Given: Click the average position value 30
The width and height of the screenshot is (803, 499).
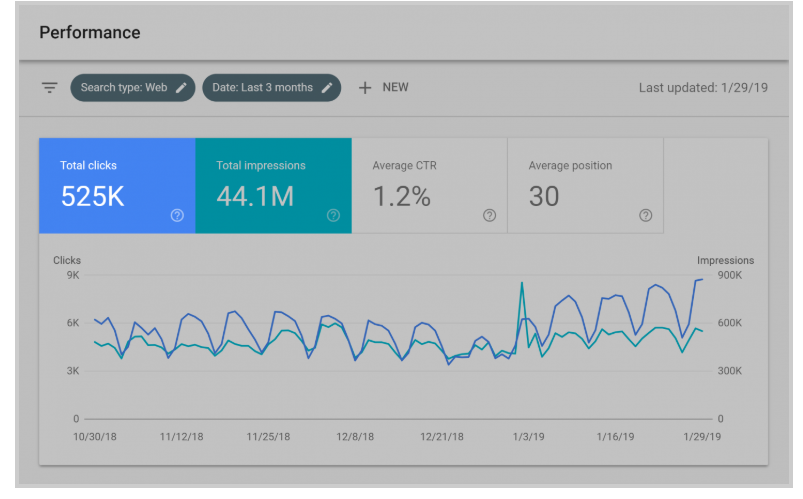Looking at the screenshot, I should [x=544, y=196].
